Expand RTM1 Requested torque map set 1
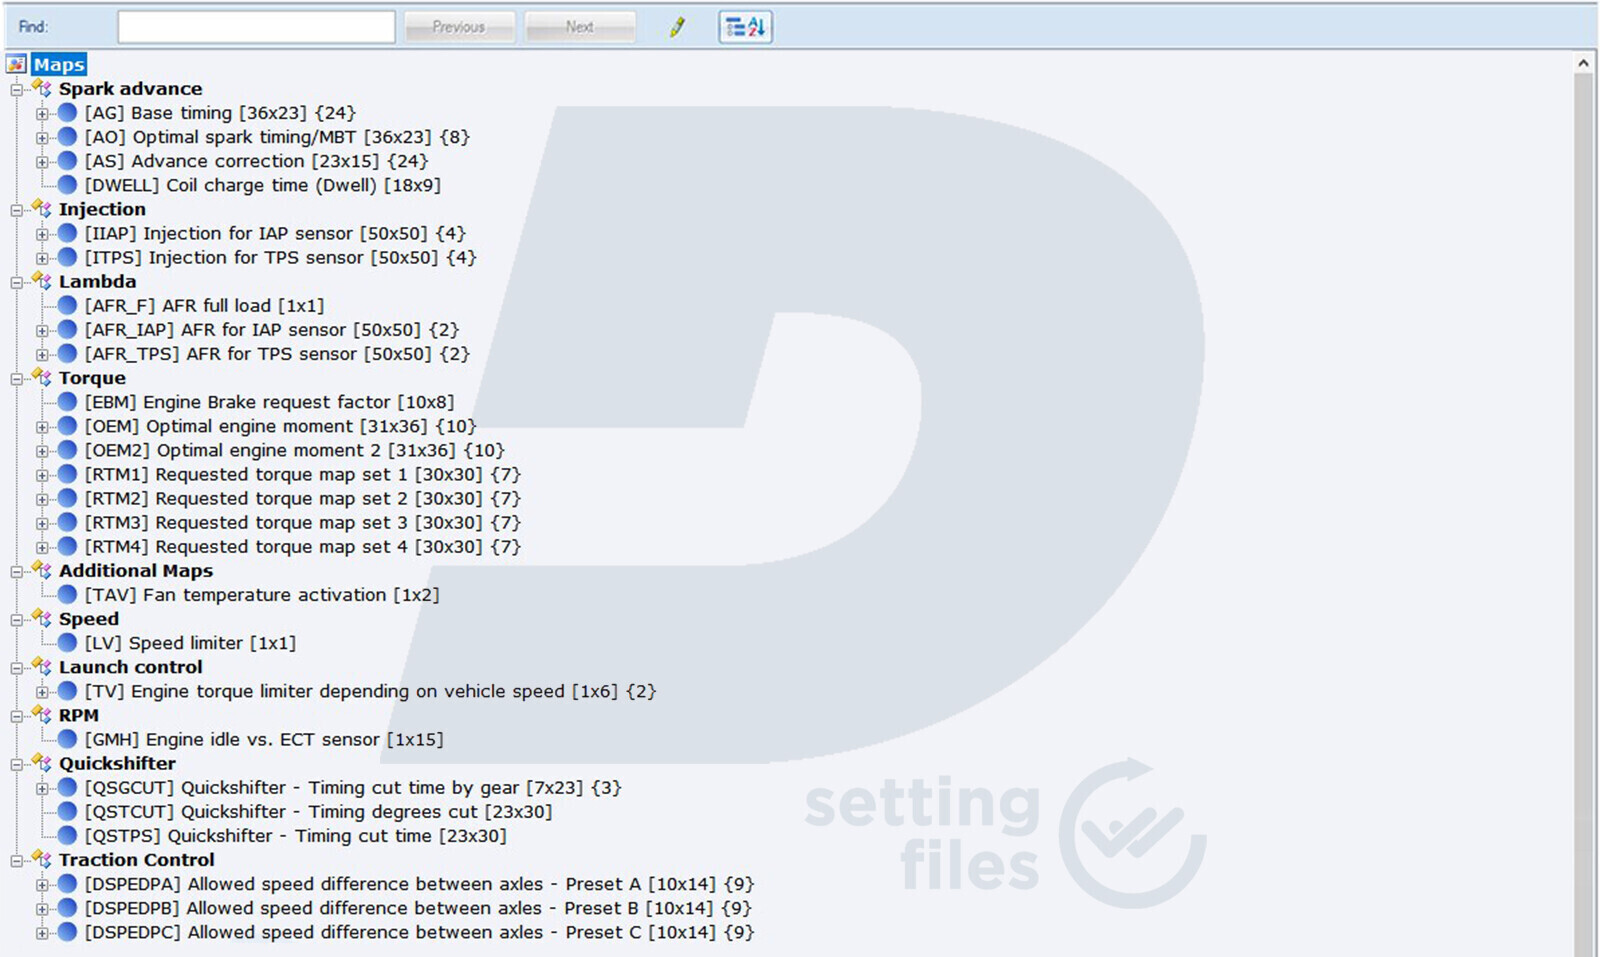This screenshot has width=1600, height=957. (42, 475)
